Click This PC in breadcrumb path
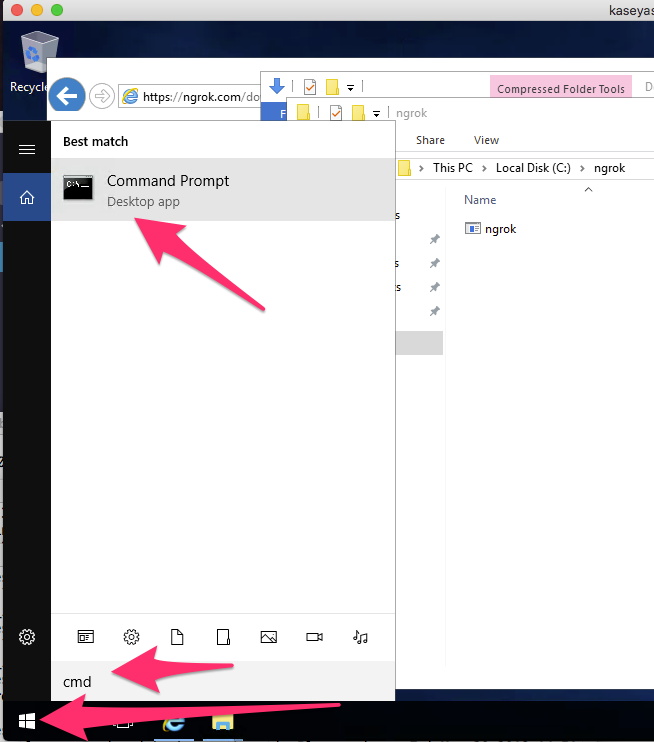Viewport: 654px width, 742px height. [x=453, y=168]
